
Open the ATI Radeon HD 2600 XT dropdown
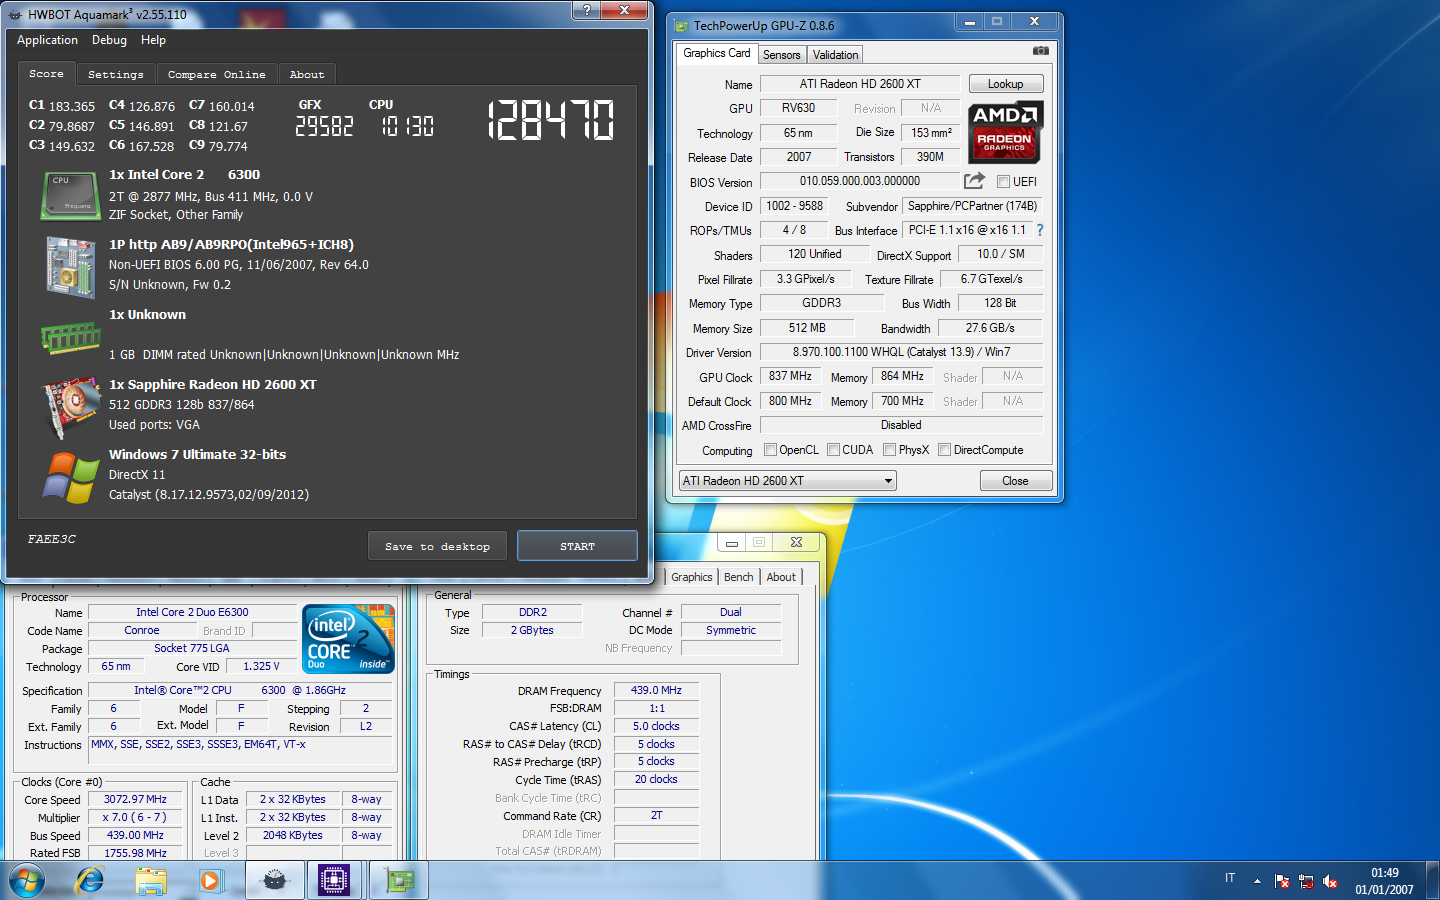(x=787, y=481)
